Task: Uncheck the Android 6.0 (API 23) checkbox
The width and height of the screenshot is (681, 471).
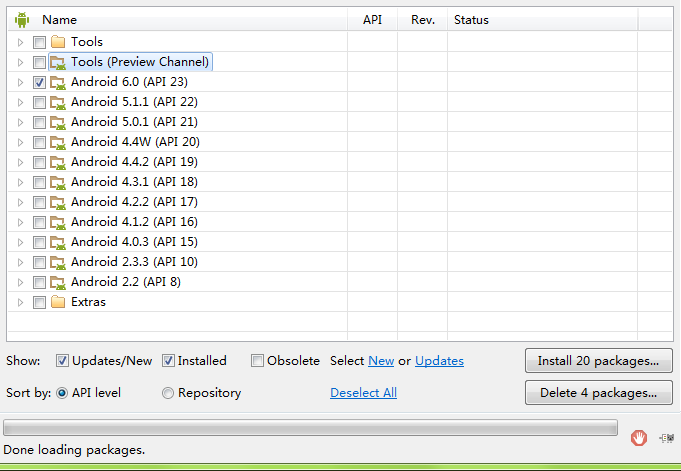Action: pos(39,82)
